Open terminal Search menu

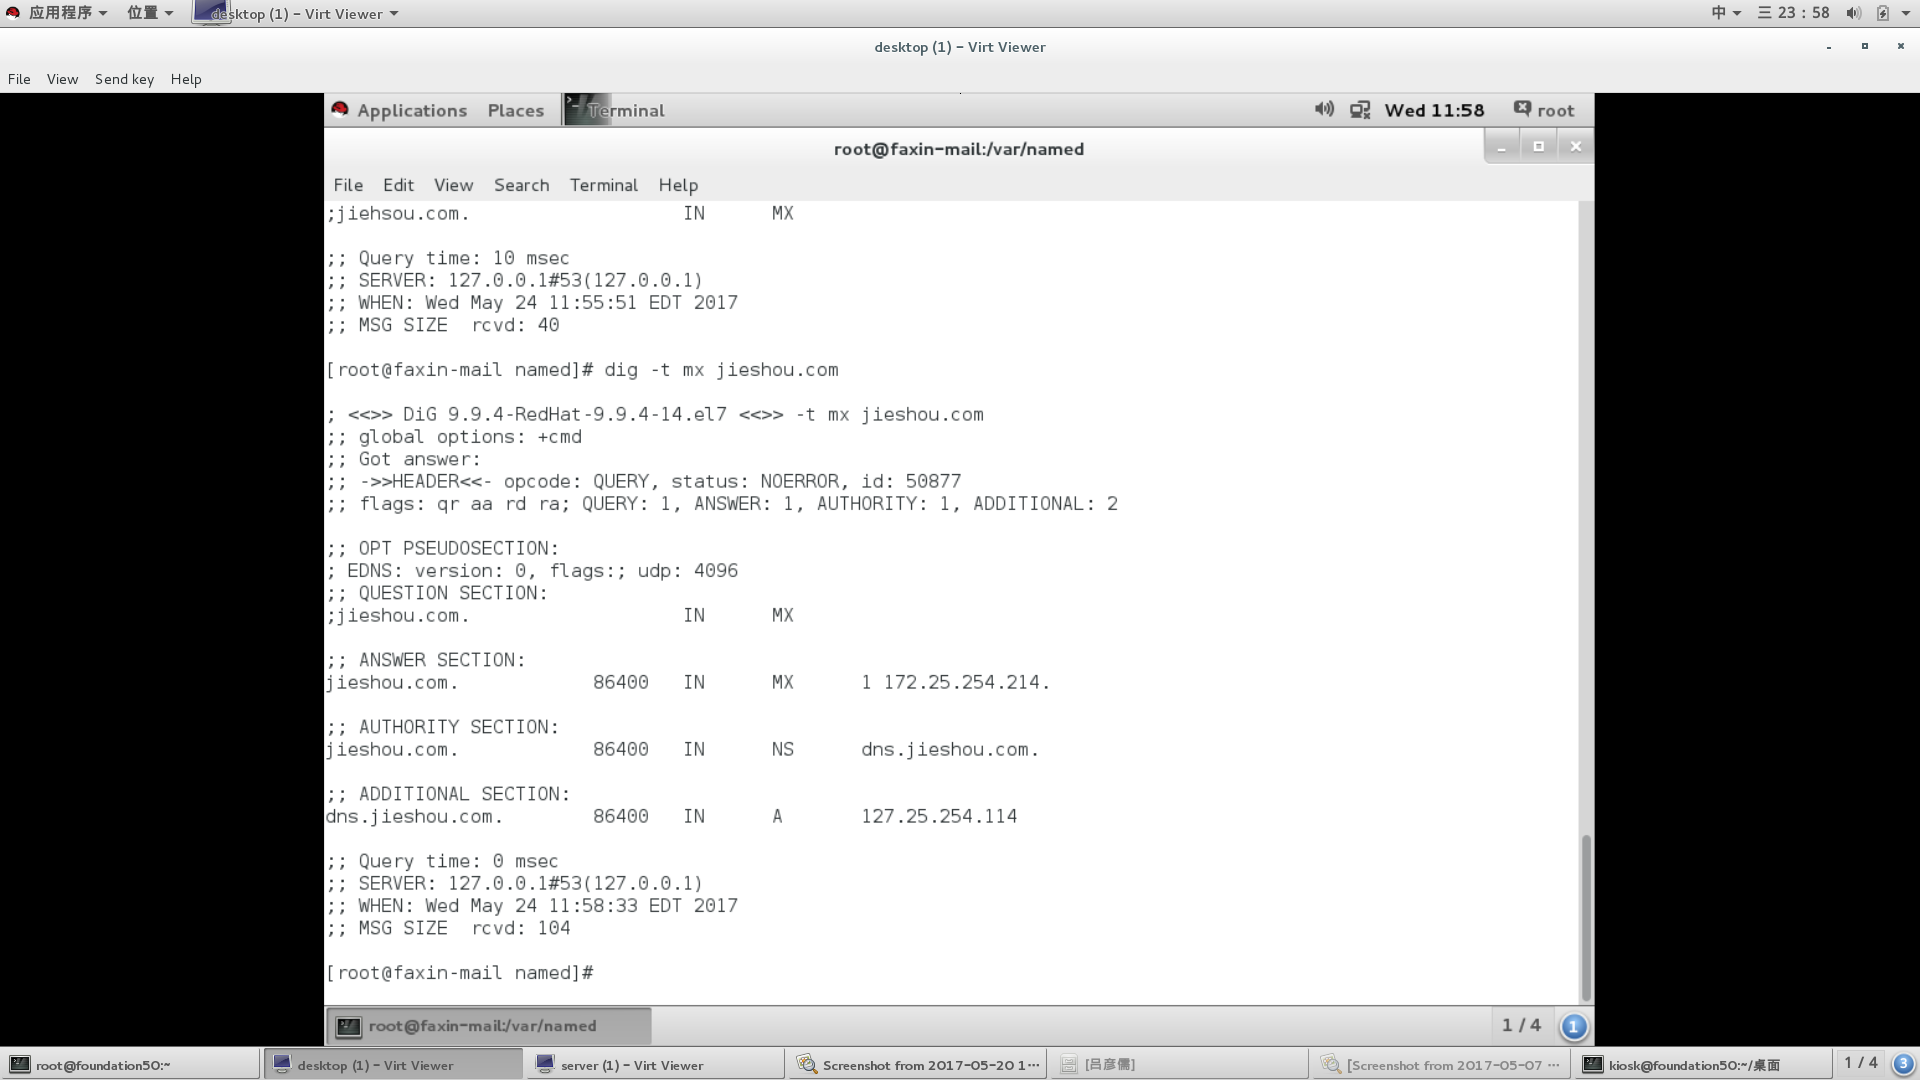521,185
